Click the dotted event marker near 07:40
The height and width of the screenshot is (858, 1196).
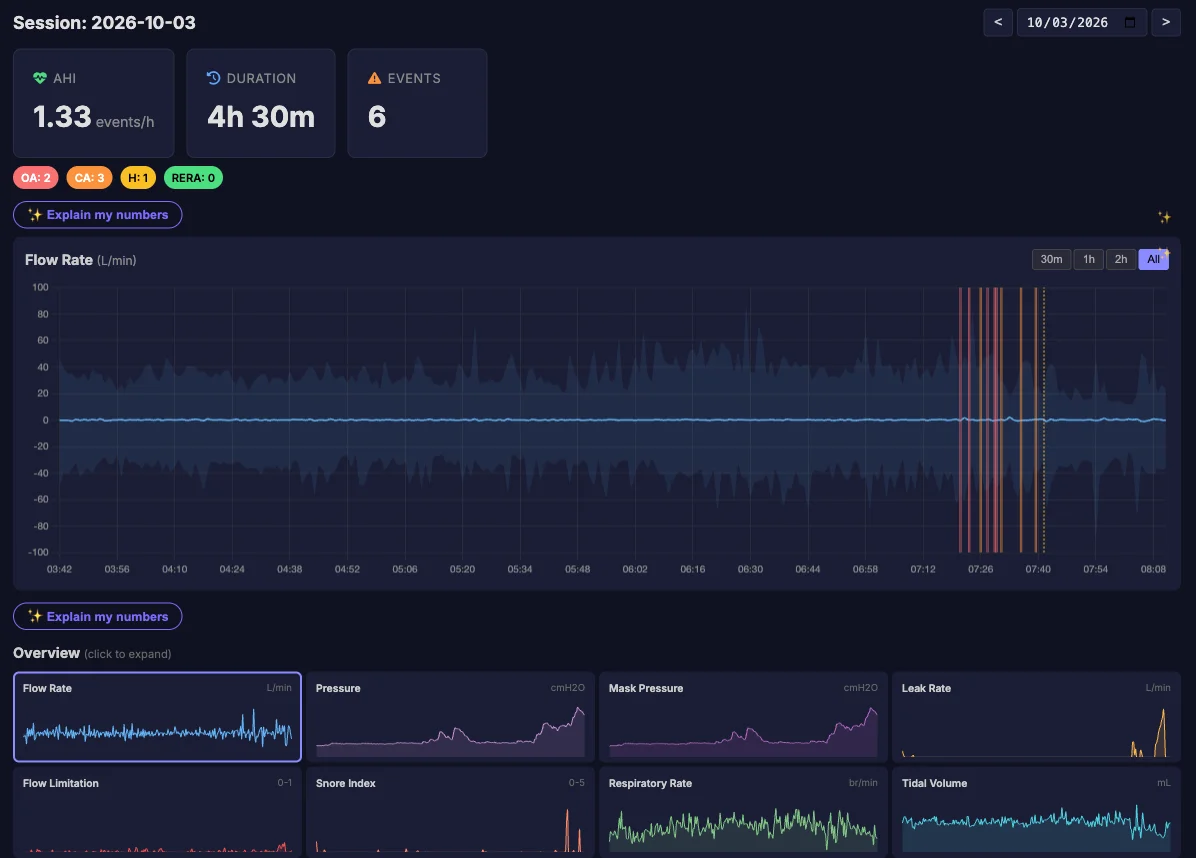click(1043, 419)
